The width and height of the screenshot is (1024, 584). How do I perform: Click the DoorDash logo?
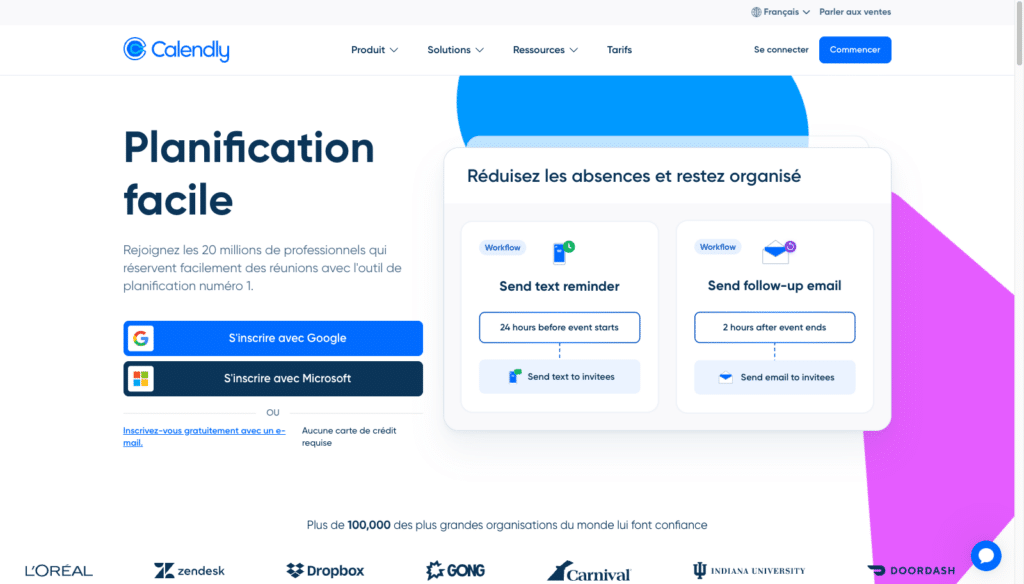pyautogui.click(x=911, y=571)
